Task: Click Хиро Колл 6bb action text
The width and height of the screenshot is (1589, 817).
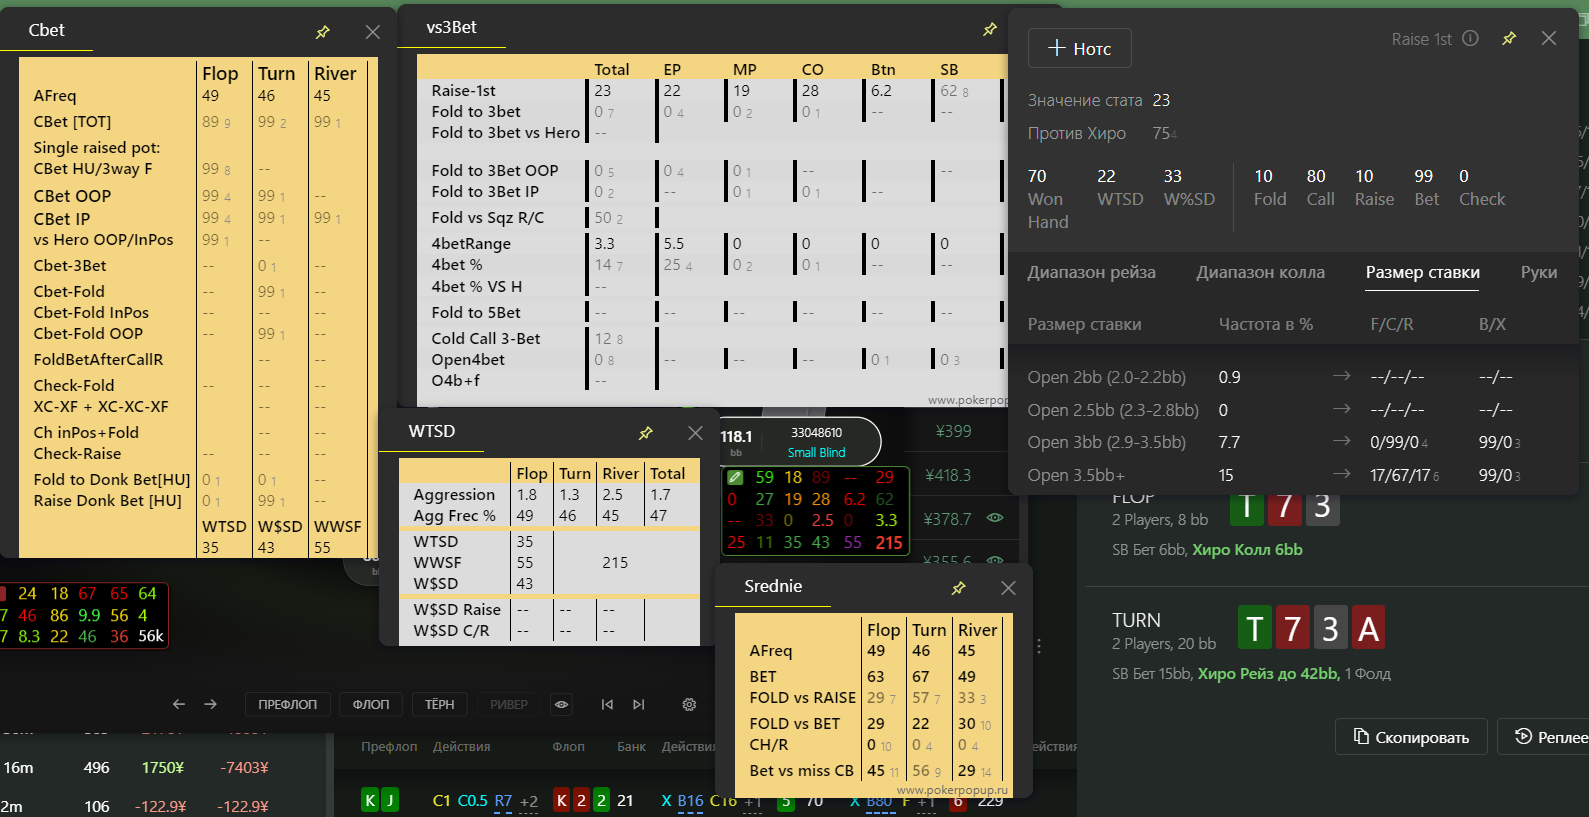Action: 1247,549
